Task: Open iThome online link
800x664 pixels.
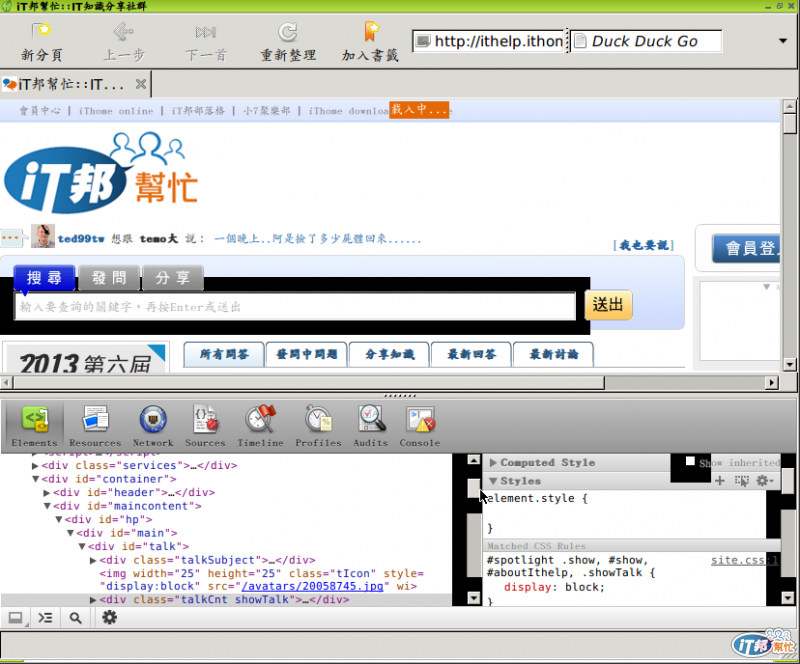Action: 115,111
